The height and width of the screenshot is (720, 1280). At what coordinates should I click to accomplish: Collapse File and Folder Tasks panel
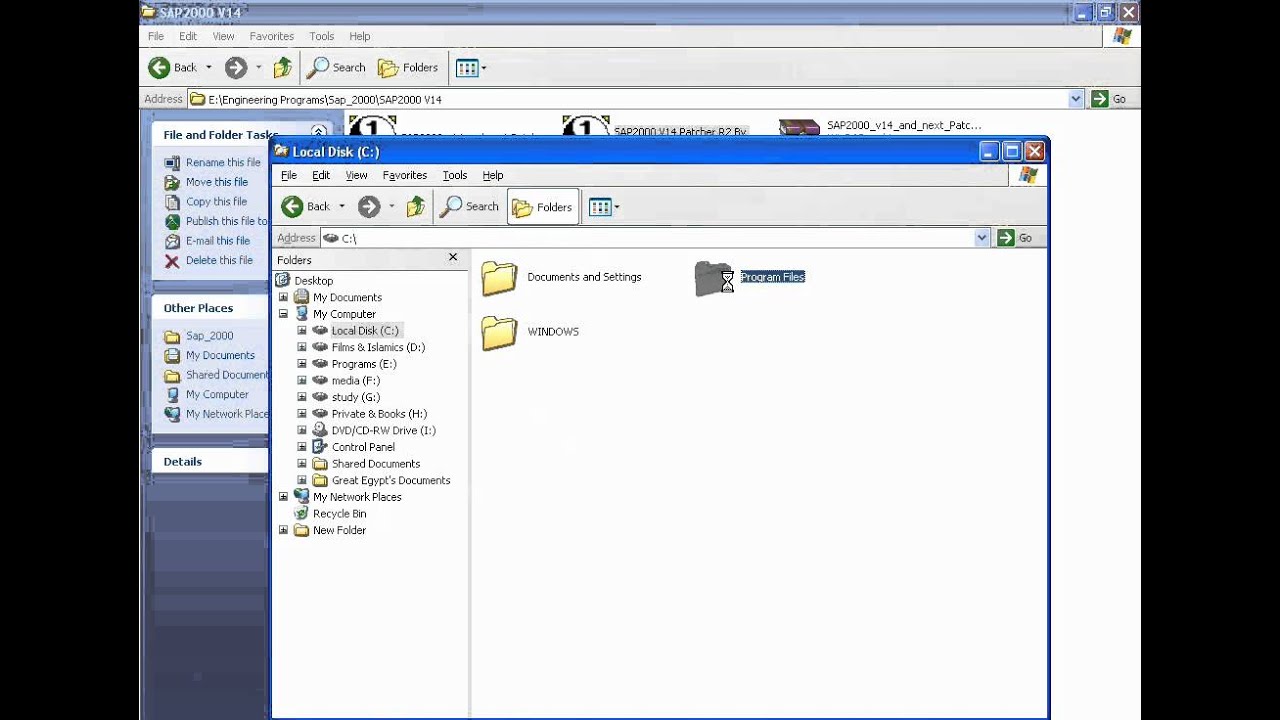pyautogui.click(x=318, y=132)
